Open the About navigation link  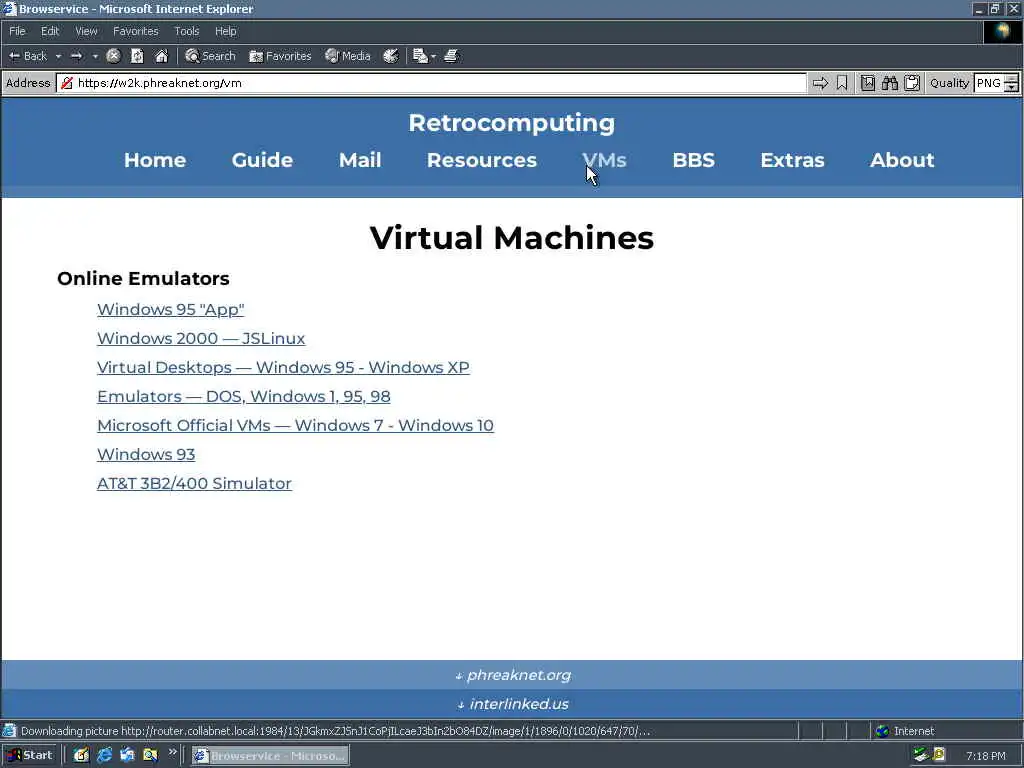(902, 160)
